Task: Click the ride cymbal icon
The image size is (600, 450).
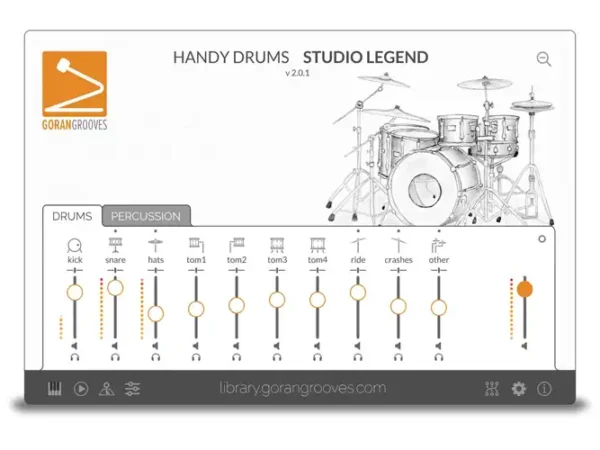Action: (x=358, y=245)
